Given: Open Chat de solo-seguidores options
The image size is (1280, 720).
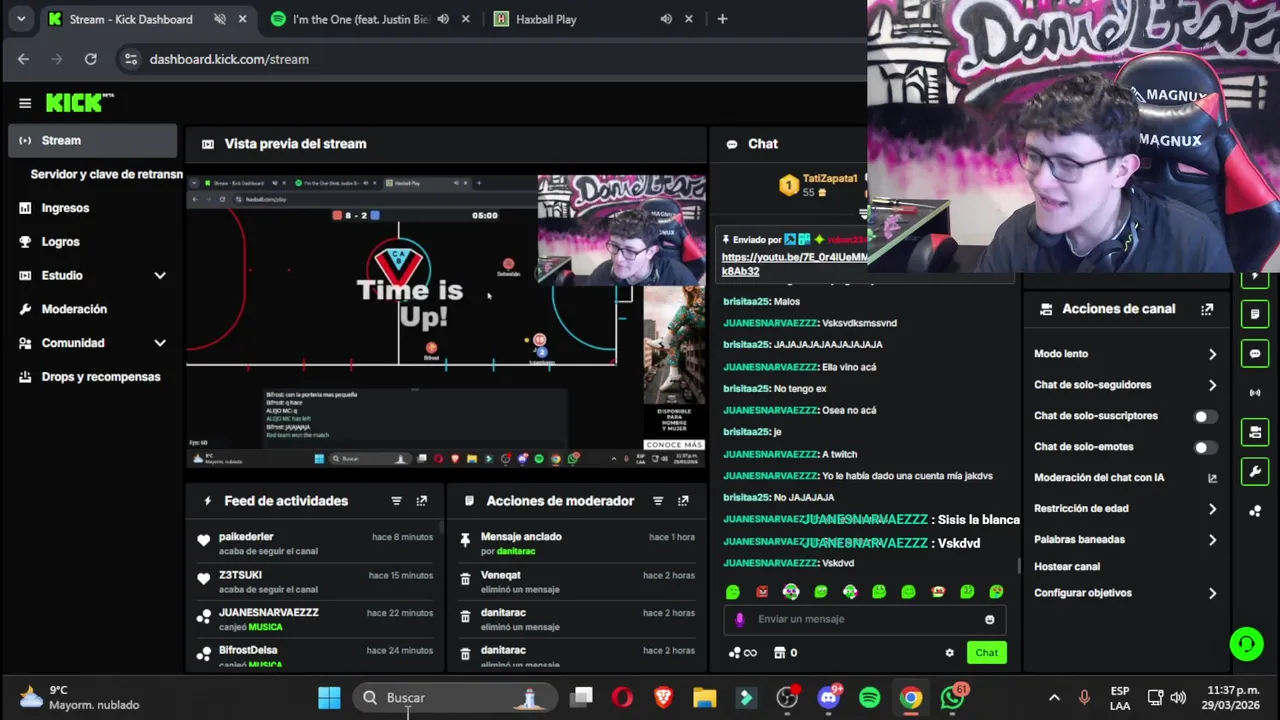Looking at the screenshot, I should (x=1126, y=385).
